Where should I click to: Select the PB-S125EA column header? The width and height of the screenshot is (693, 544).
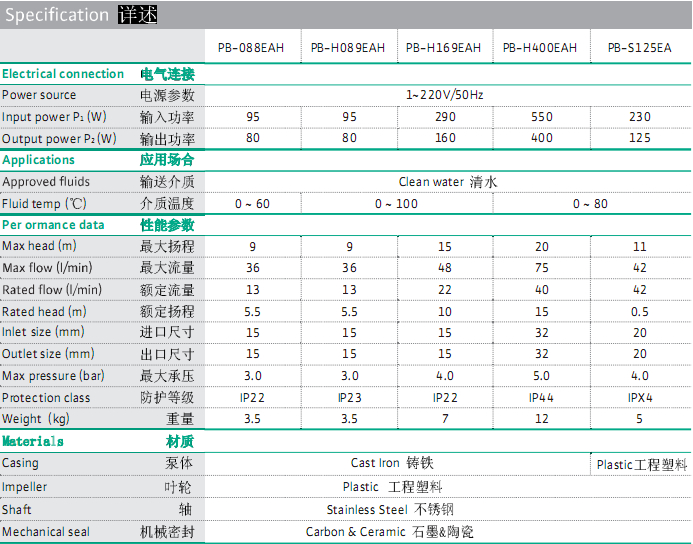640,48
